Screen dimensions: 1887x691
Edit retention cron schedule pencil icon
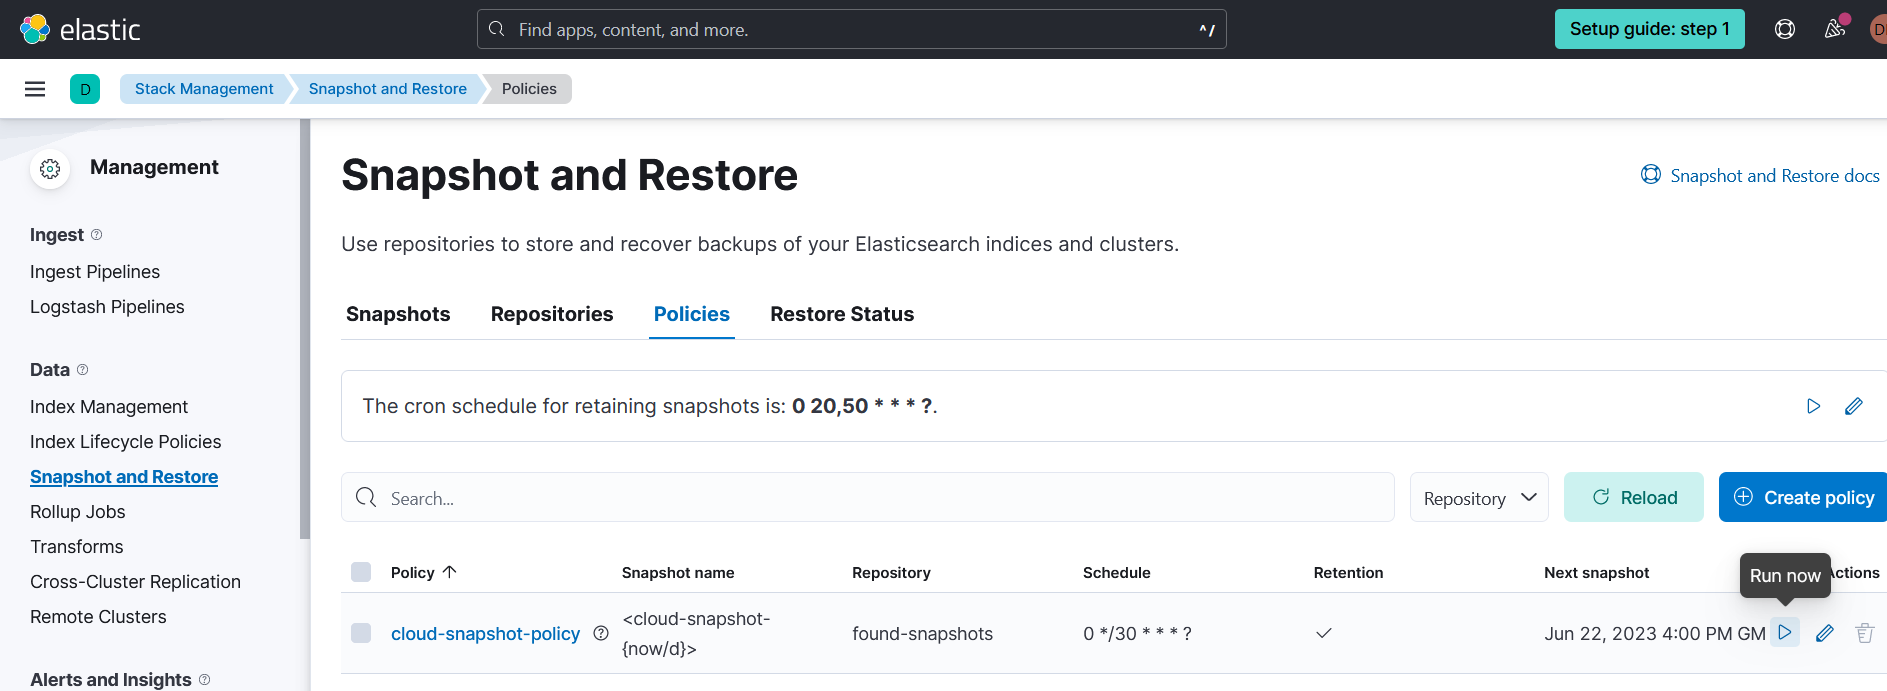1853,406
